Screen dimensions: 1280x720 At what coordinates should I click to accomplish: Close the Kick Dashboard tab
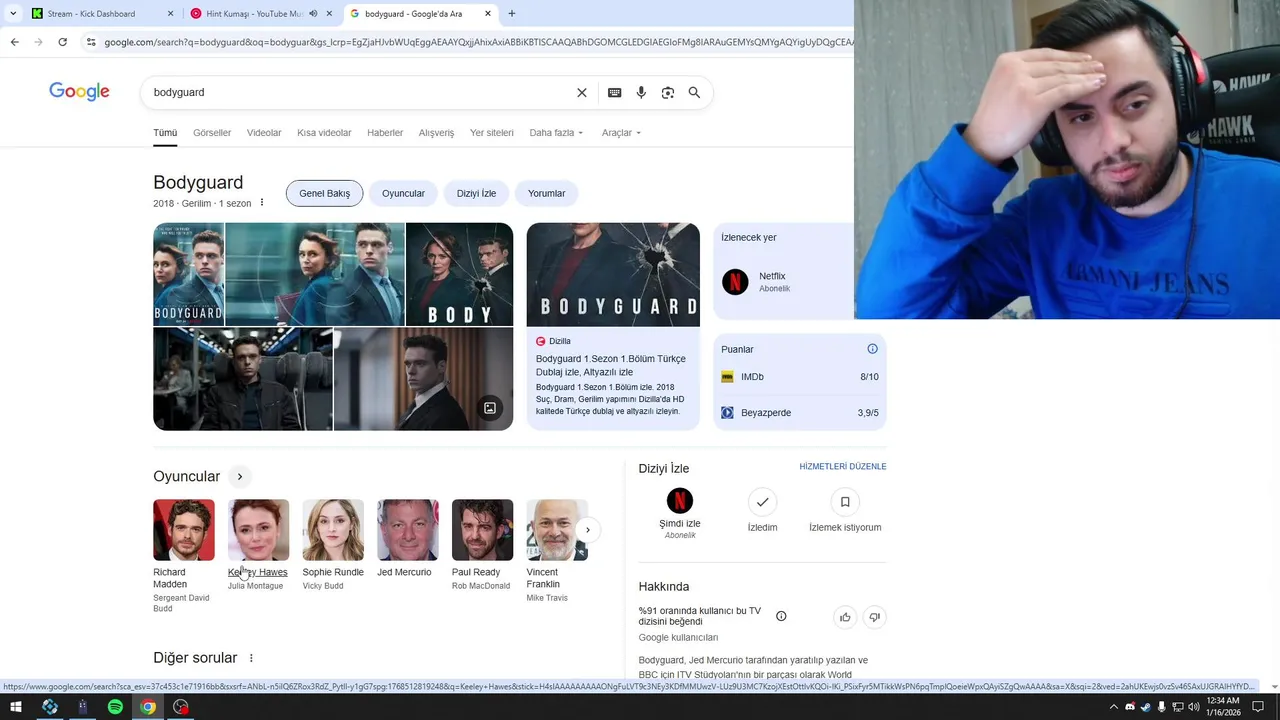pyautogui.click(x=170, y=14)
